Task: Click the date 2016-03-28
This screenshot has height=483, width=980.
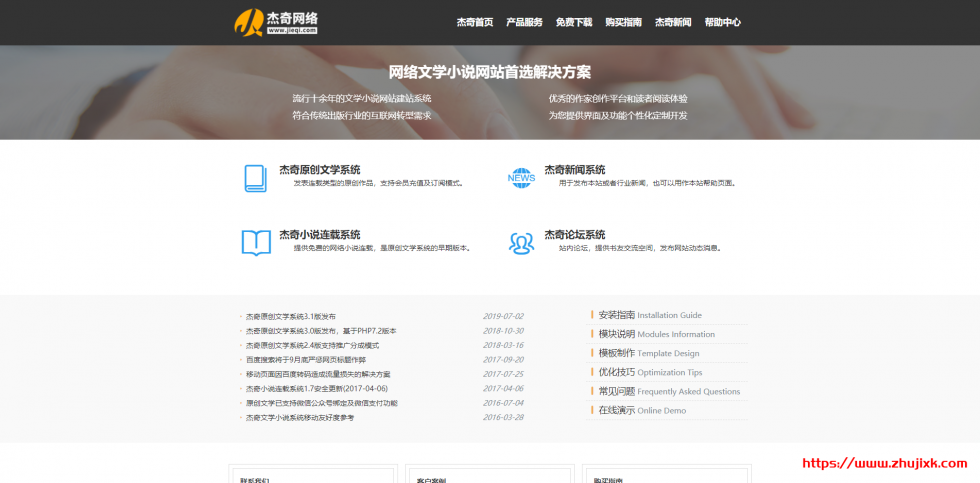Action: [503, 417]
